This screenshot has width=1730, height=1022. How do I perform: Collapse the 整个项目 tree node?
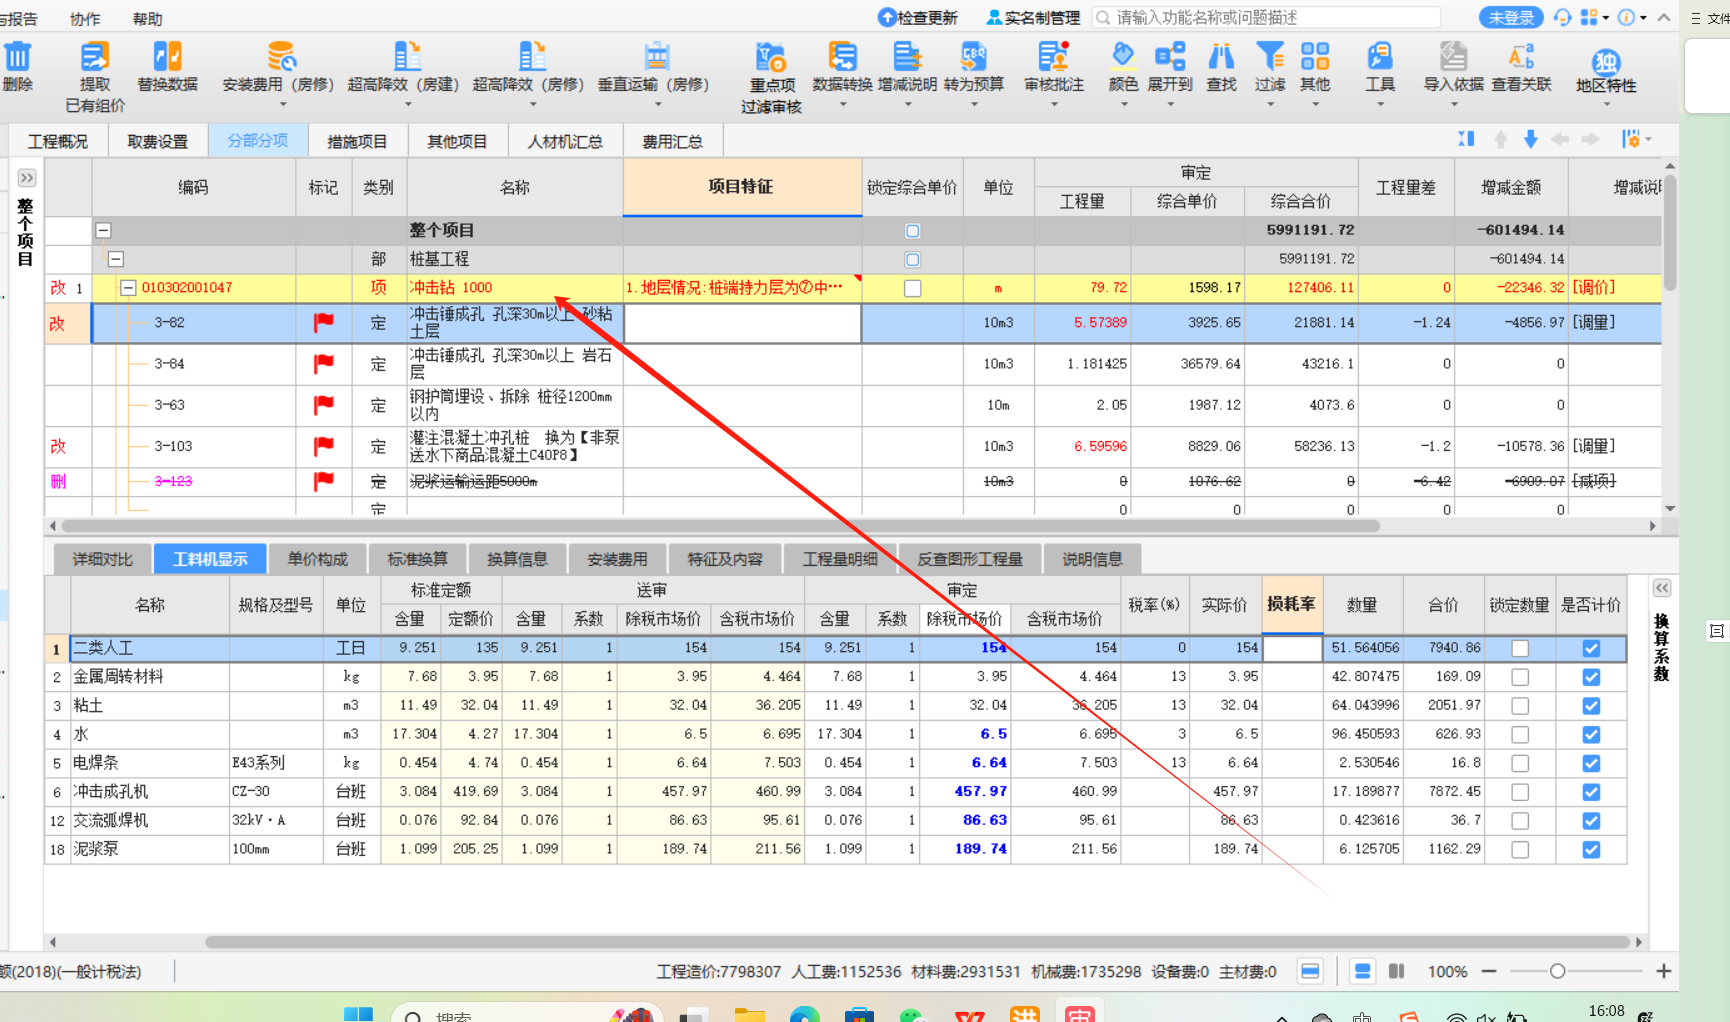point(103,231)
